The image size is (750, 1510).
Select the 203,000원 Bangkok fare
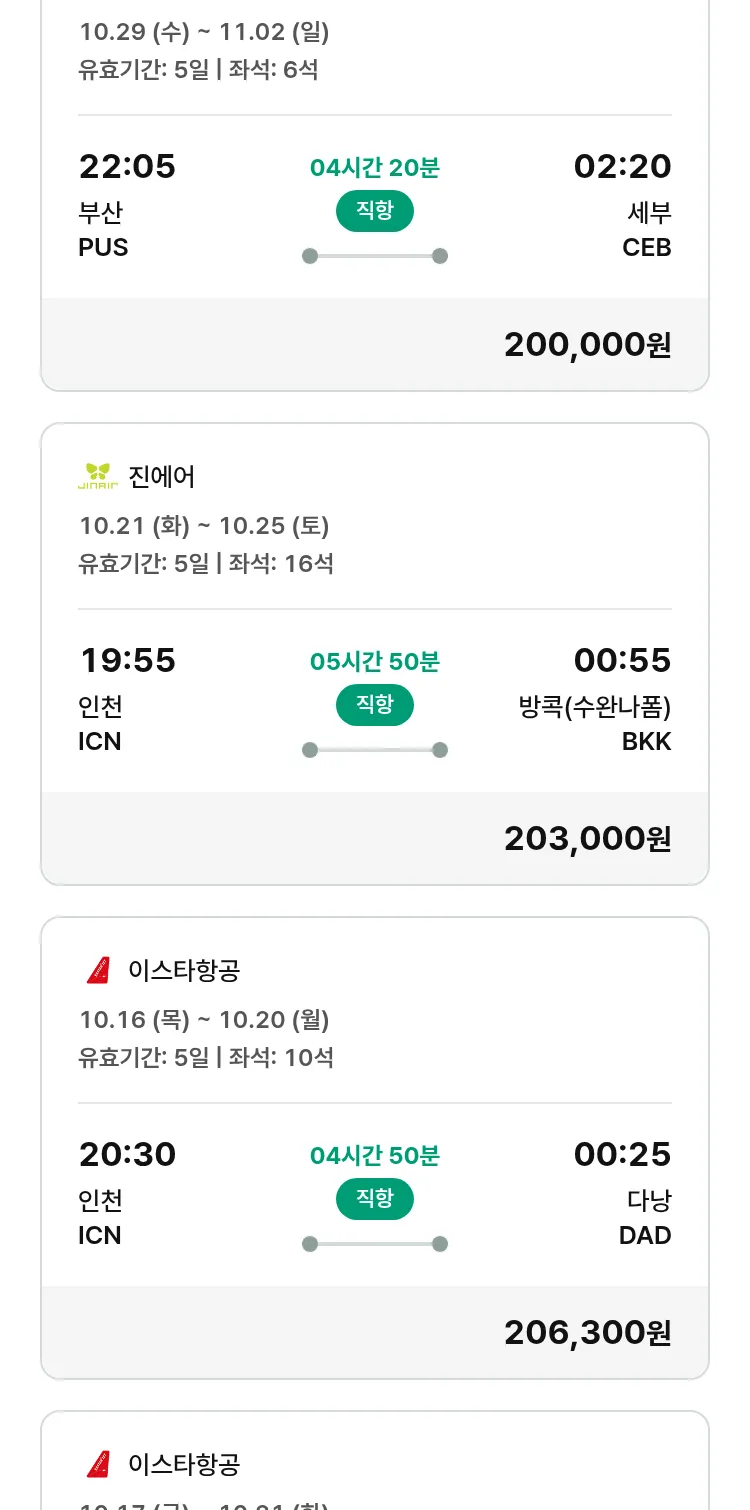pyautogui.click(x=587, y=838)
